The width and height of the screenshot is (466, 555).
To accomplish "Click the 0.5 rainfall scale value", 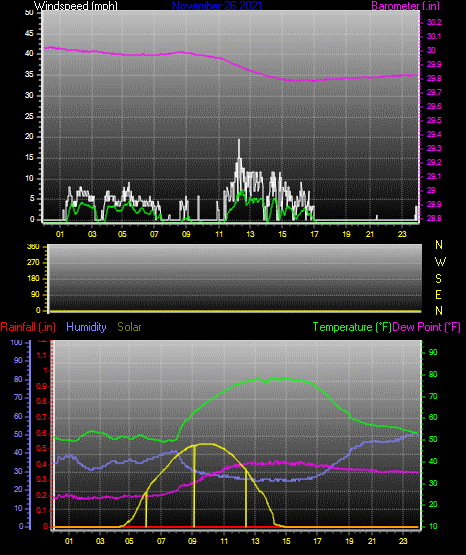I will [42, 448].
